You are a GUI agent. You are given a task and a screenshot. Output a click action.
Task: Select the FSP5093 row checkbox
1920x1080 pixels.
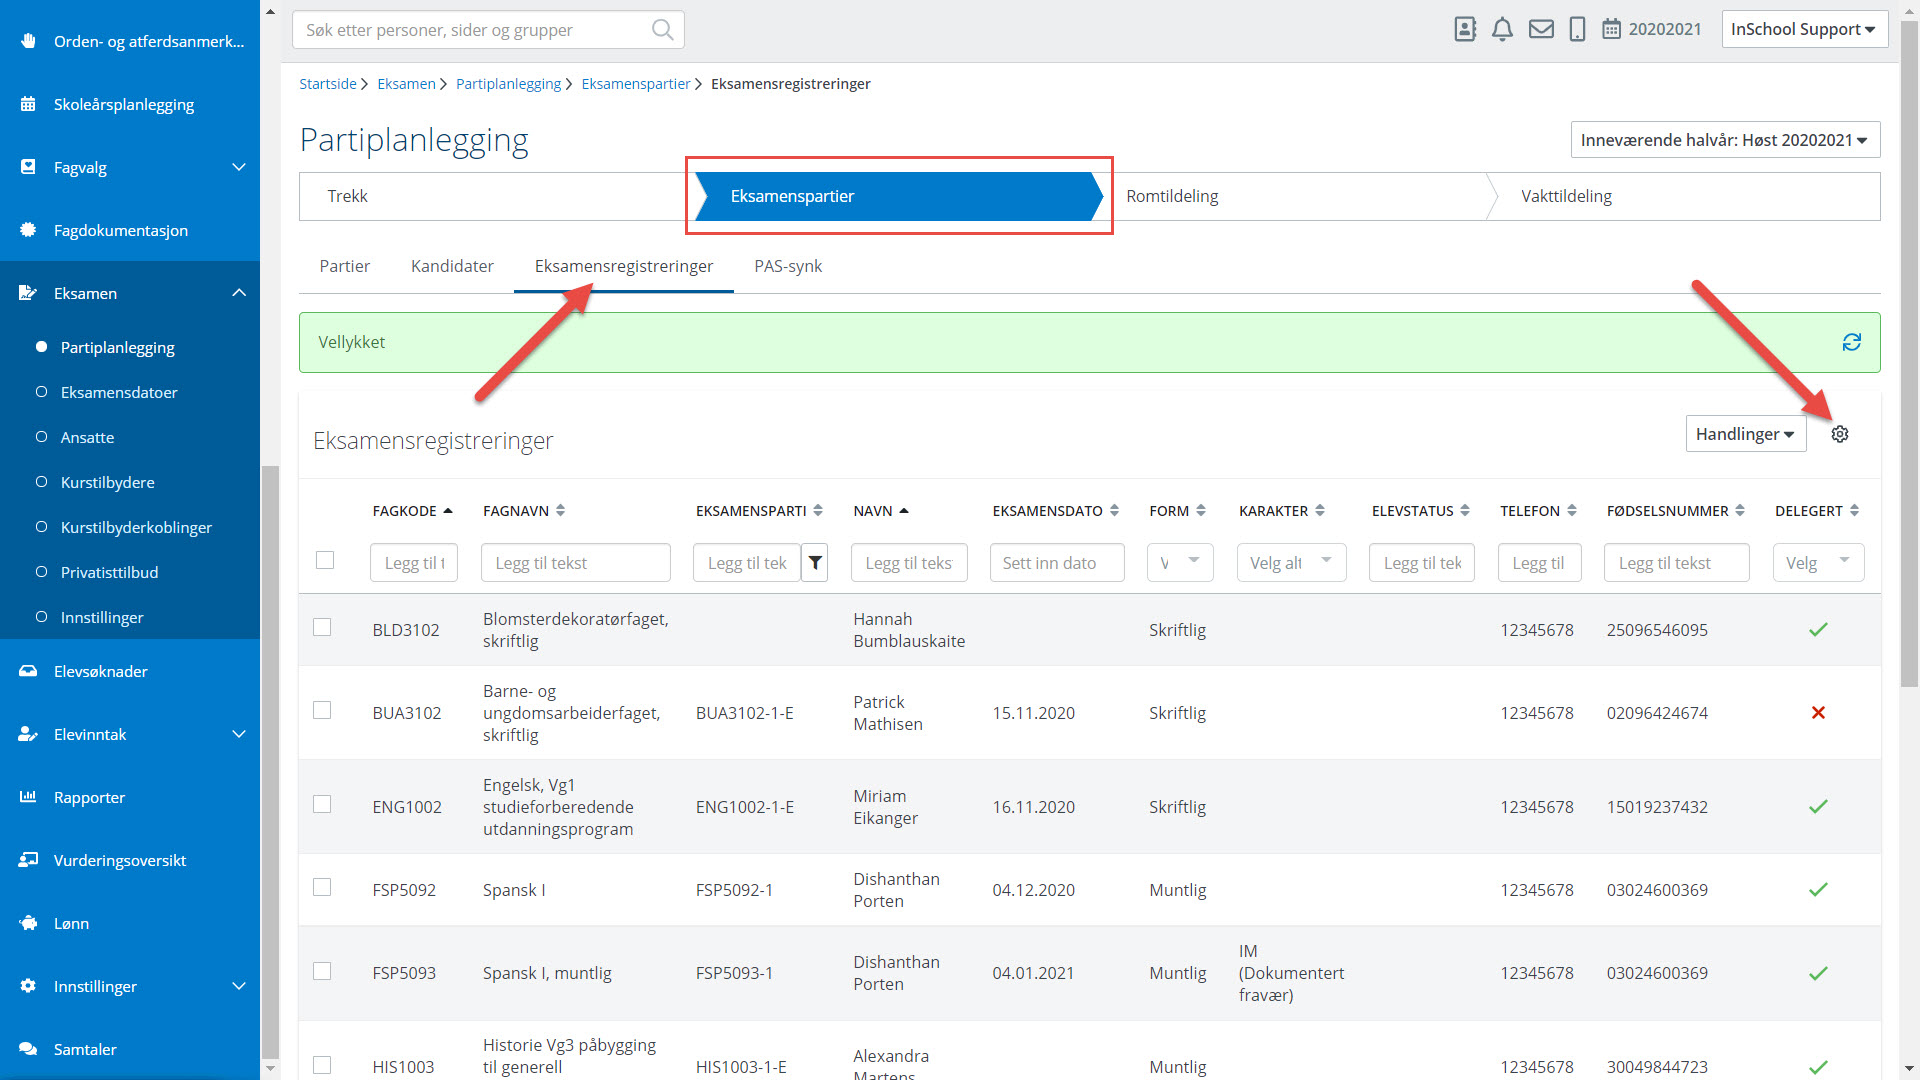pyautogui.click(x=322, y=971)
